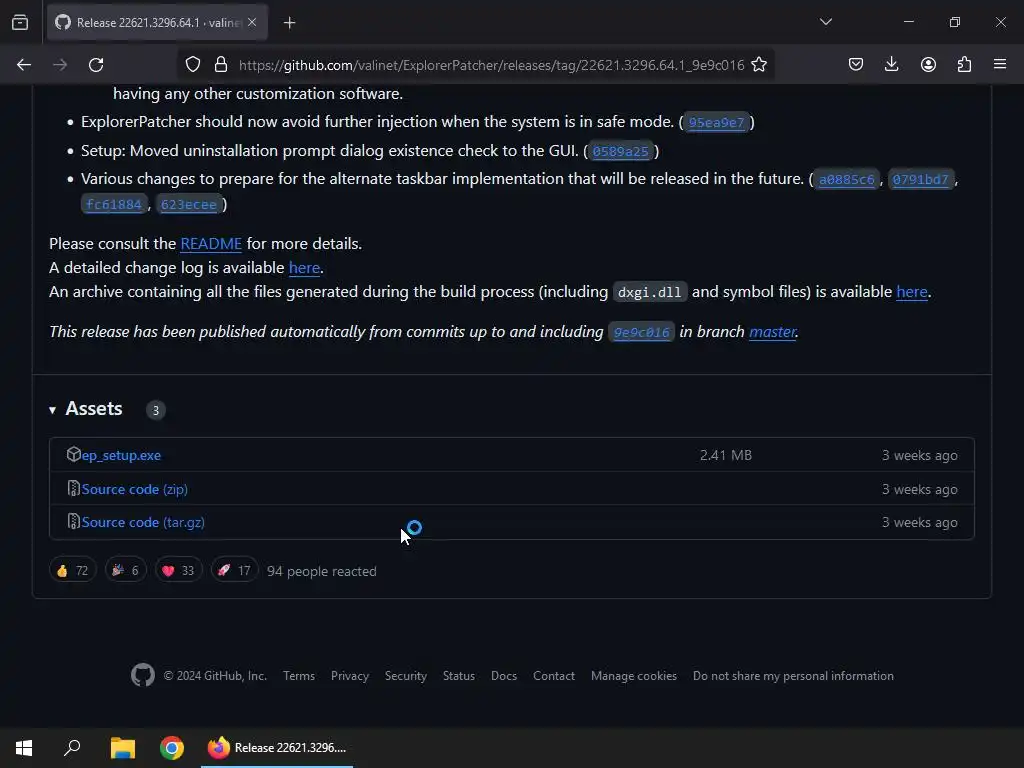Click the forward navigation arrow
Screen dimensions: 1024x768
pyautogui.click(x=59, y=65)
